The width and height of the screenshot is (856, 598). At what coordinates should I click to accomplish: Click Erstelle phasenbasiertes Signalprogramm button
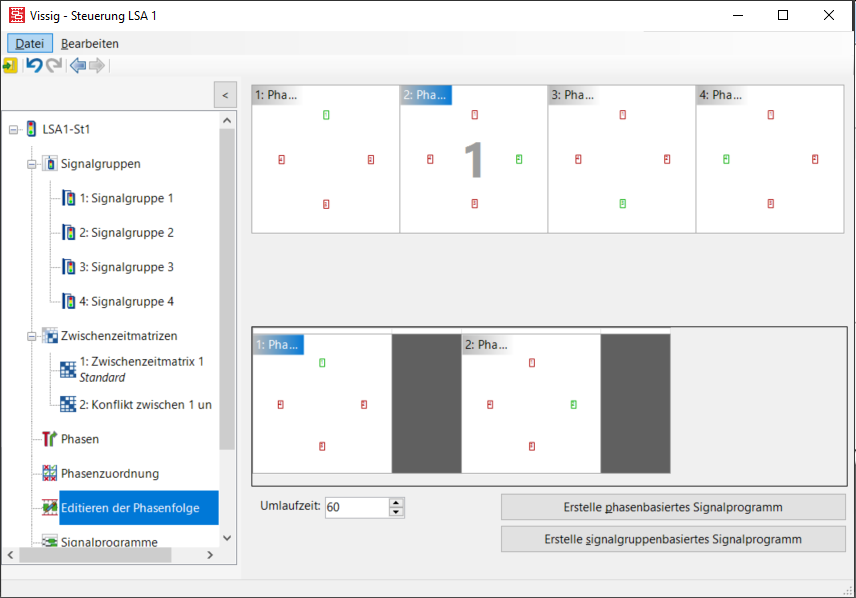pos(672,507)
